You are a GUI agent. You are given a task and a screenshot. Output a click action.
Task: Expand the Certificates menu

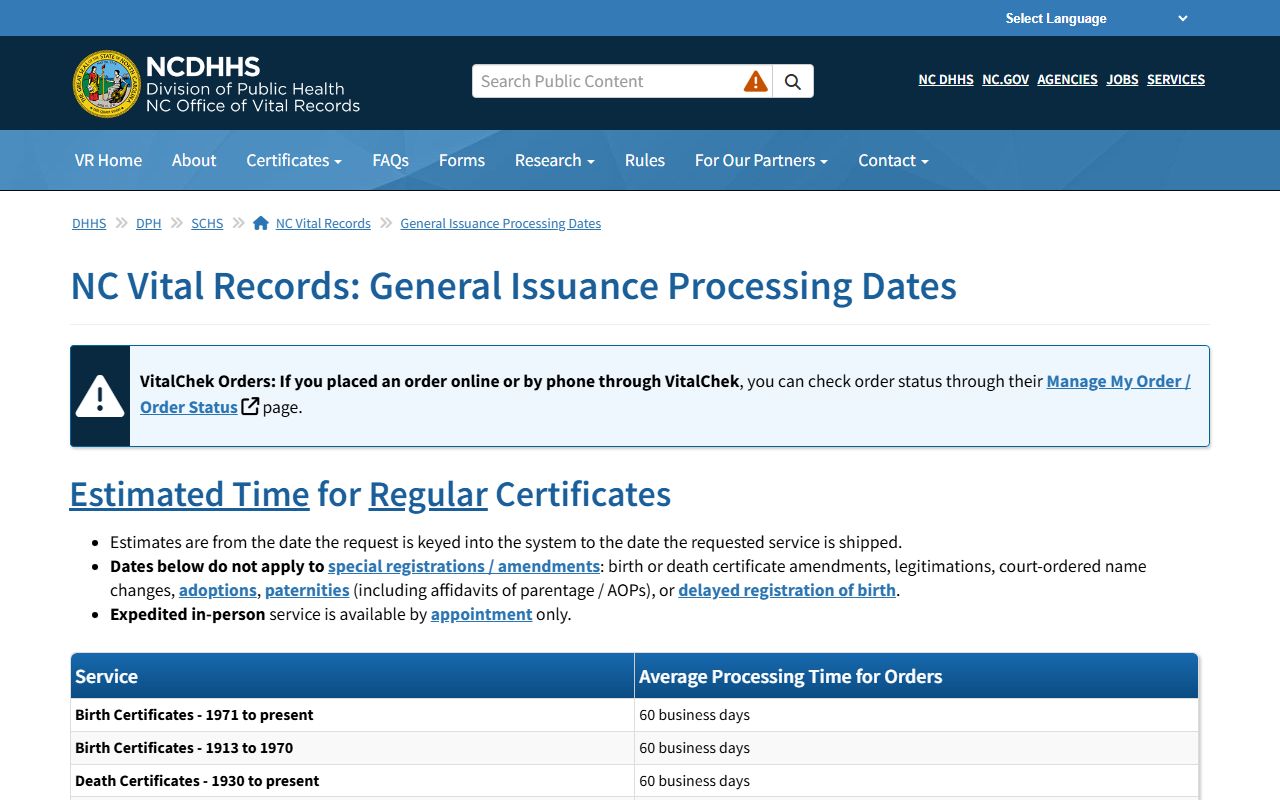tap(294, 160)
